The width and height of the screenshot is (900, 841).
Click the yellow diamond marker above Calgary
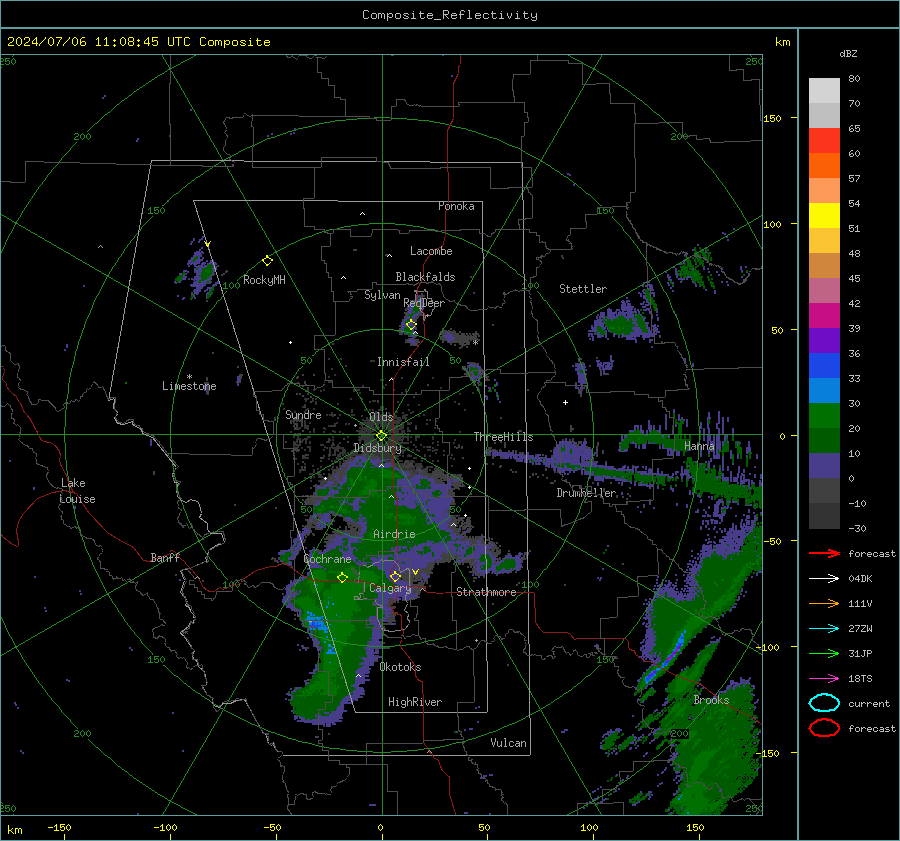(395, 576)
